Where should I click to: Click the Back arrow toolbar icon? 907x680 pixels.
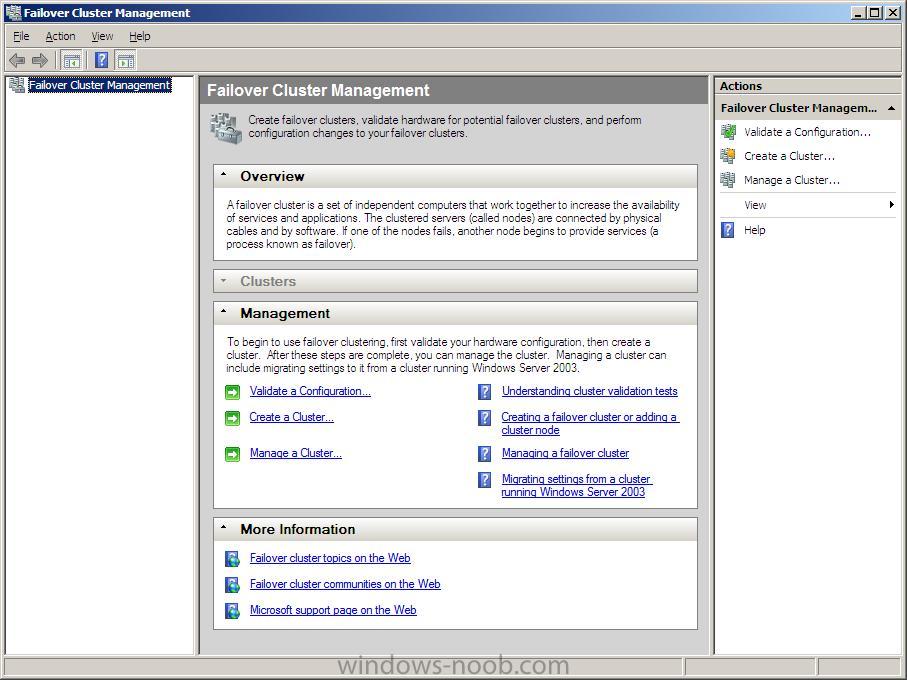[17, 60]
